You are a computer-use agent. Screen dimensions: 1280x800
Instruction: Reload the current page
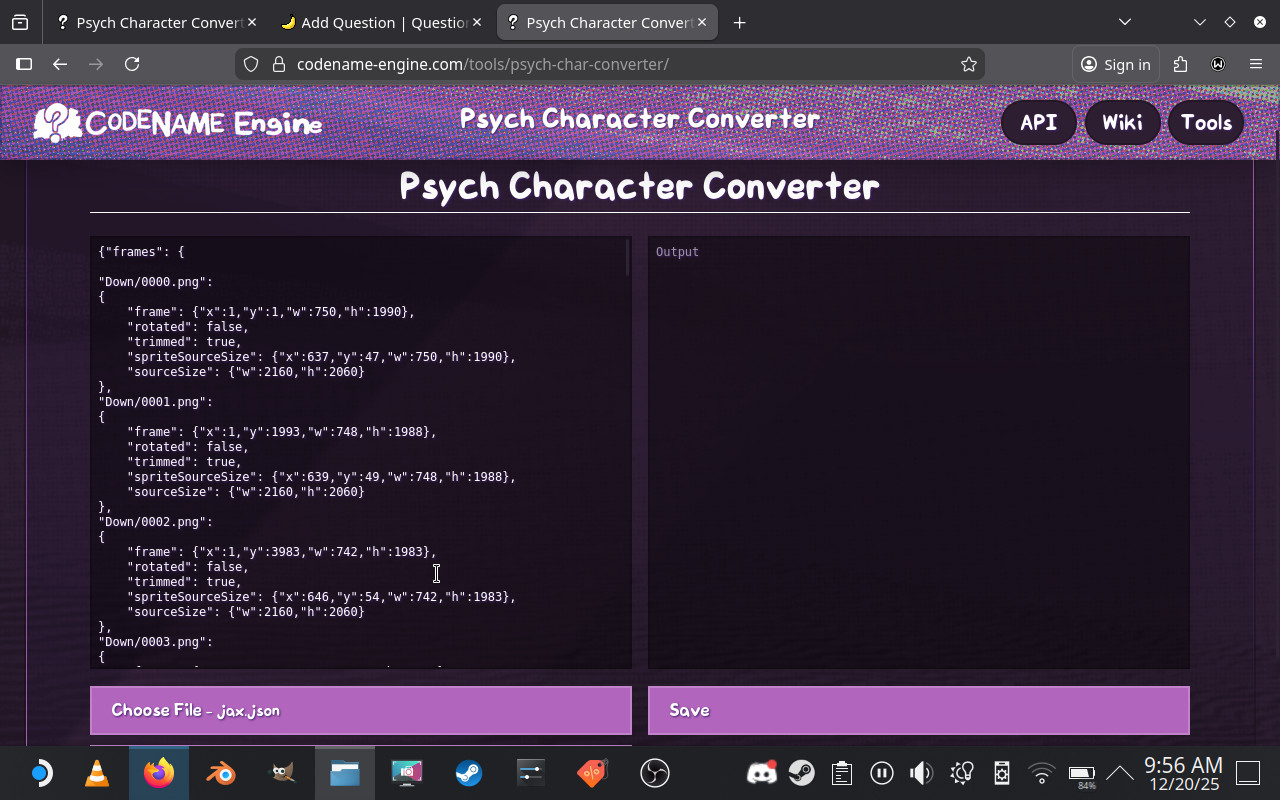(x=132, y=64)
